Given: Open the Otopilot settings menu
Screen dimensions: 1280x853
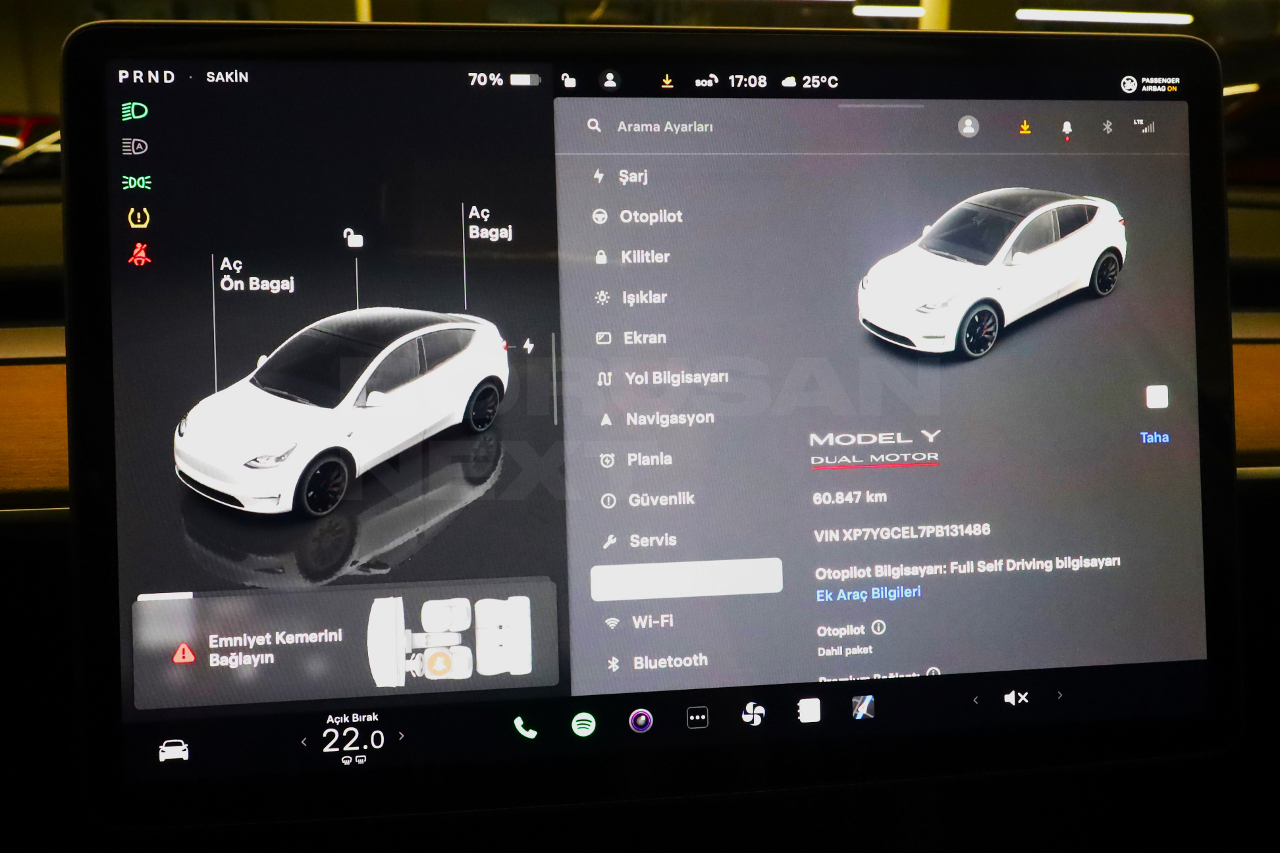Looking at the screenshot, I should pyautogui.click(x=637, y=216).
